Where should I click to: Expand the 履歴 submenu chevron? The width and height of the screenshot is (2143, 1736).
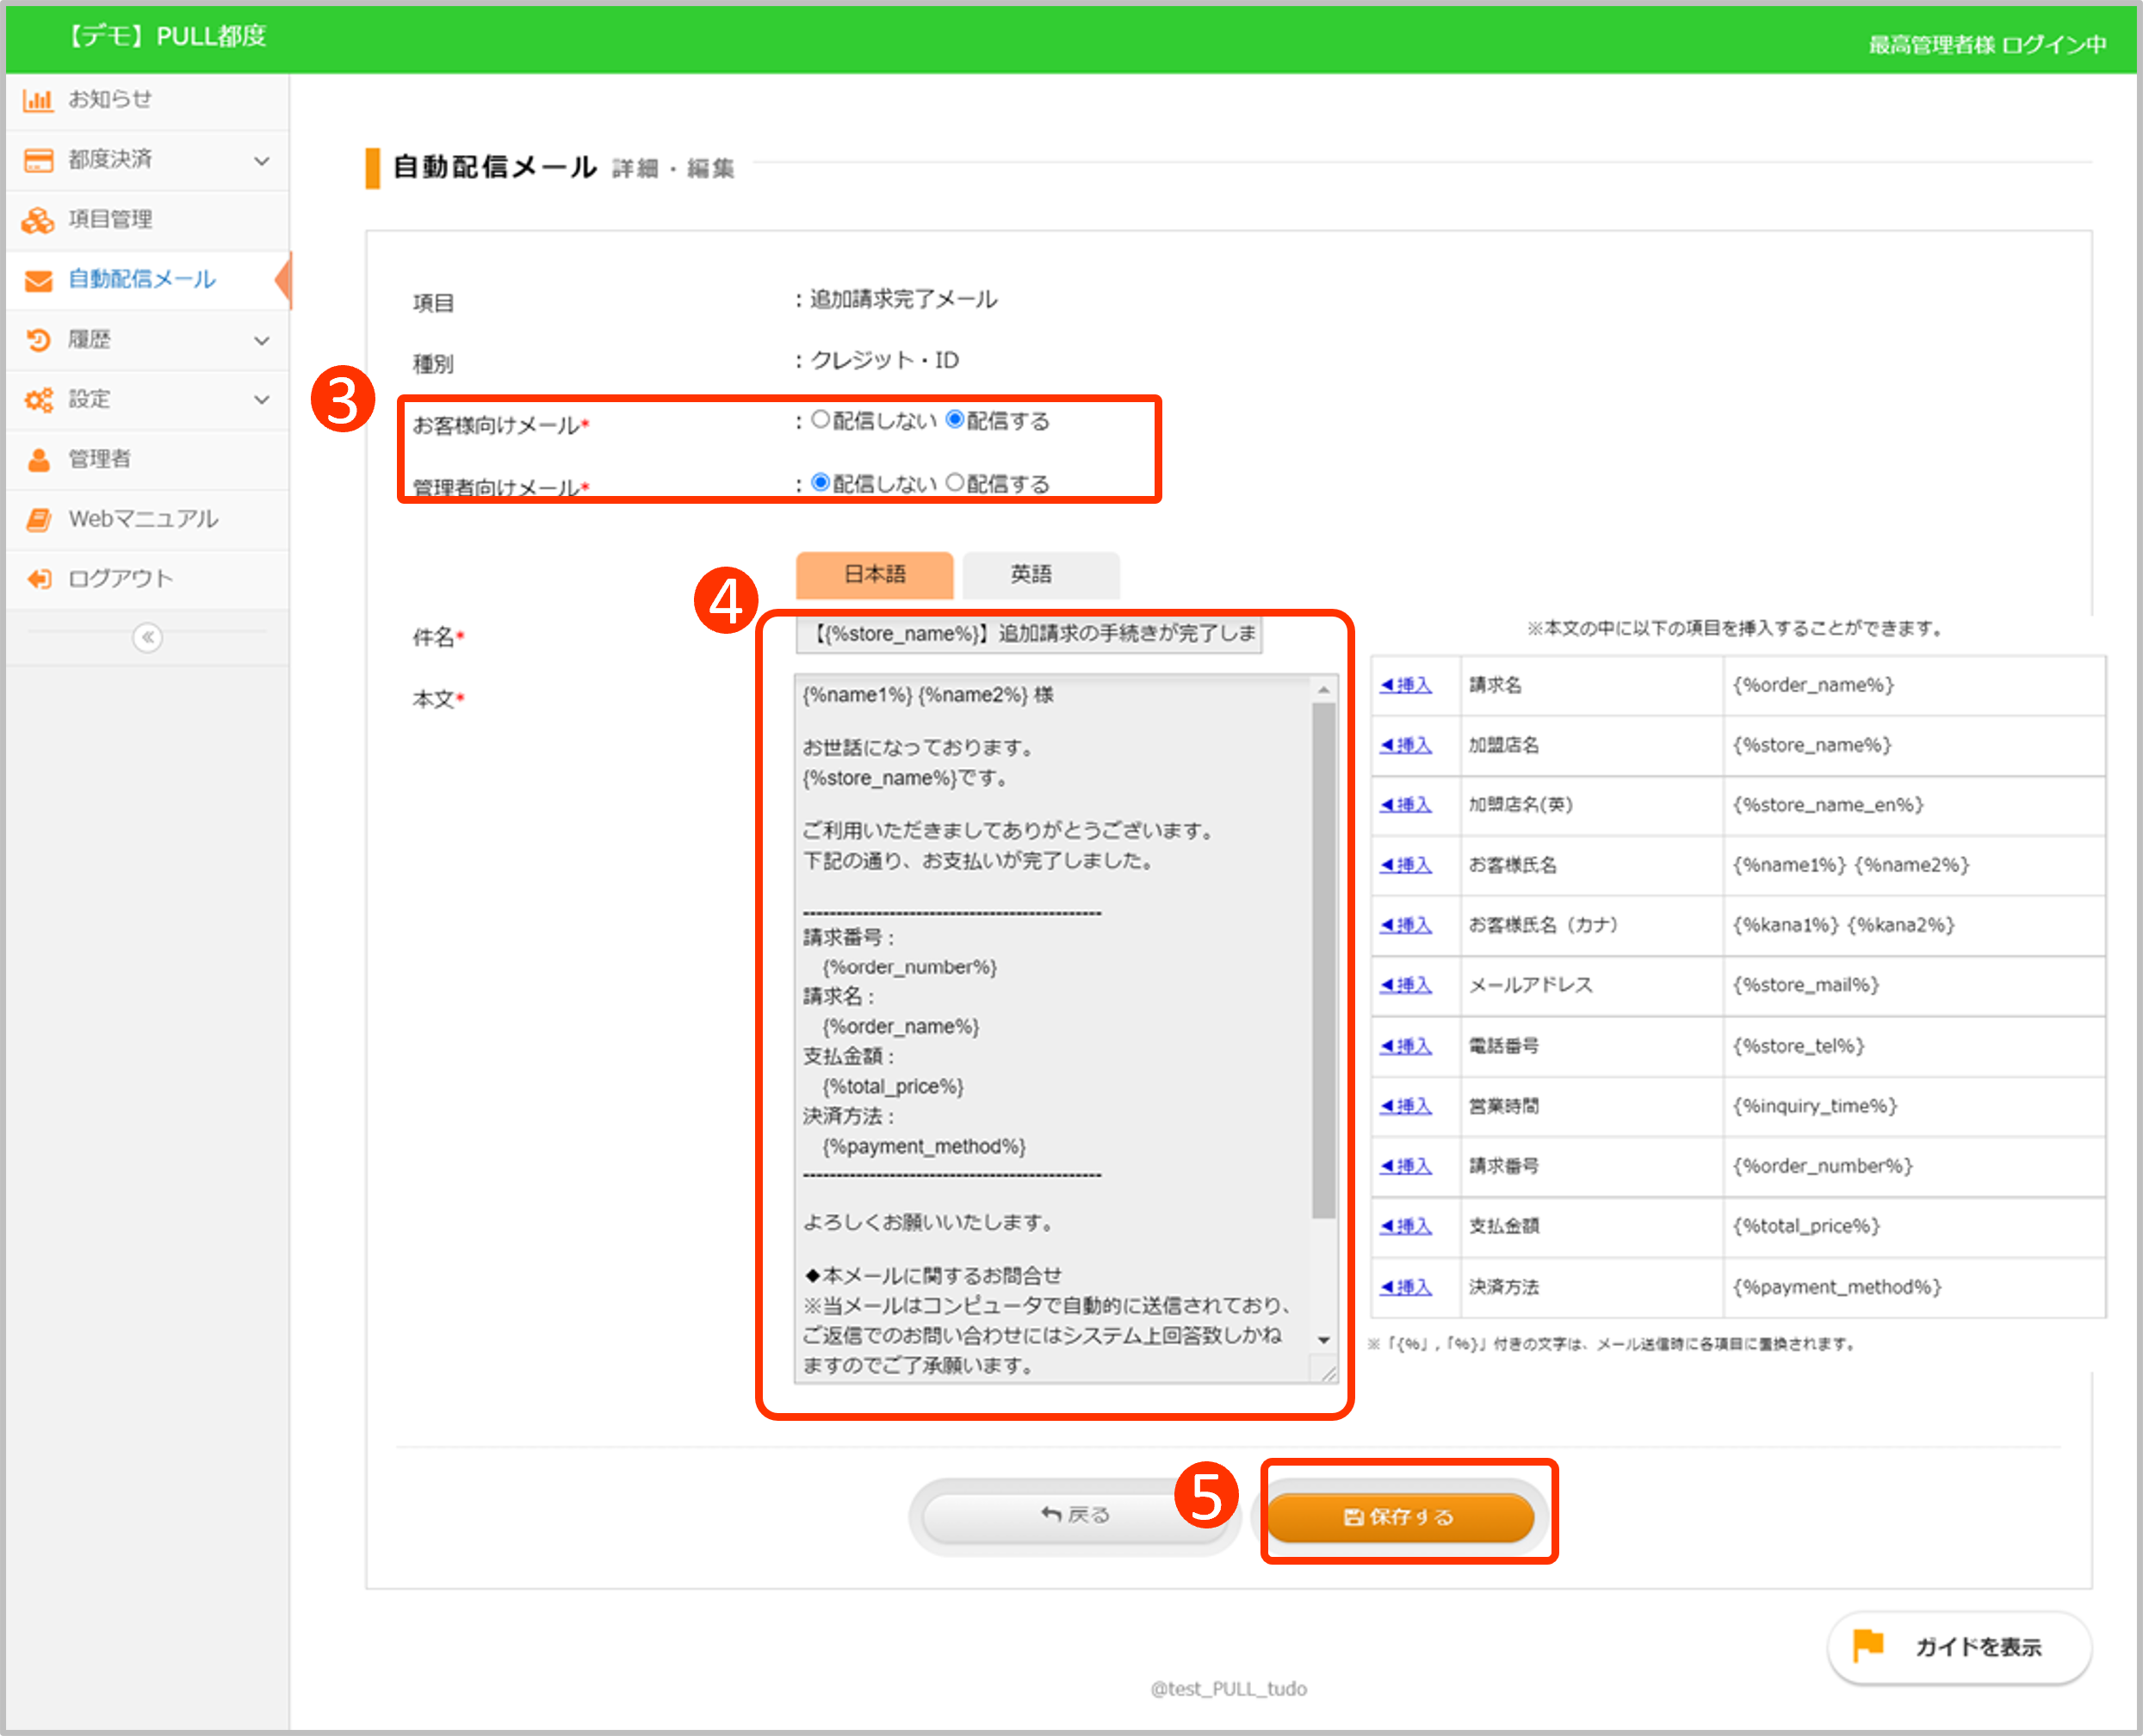(262, 340)
